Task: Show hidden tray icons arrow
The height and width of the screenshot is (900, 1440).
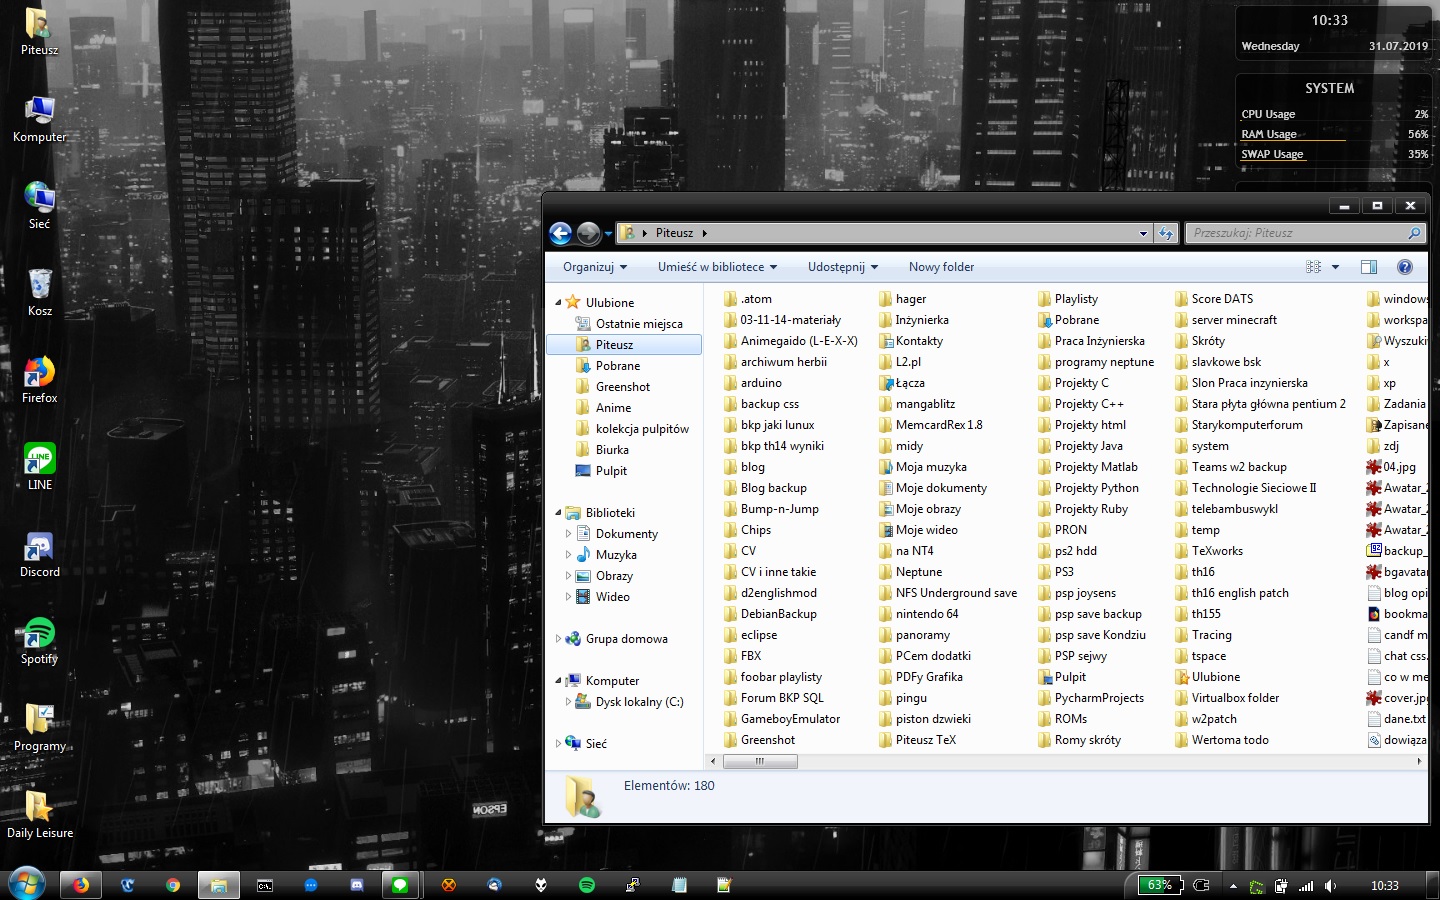Action: click(1233, 886)
